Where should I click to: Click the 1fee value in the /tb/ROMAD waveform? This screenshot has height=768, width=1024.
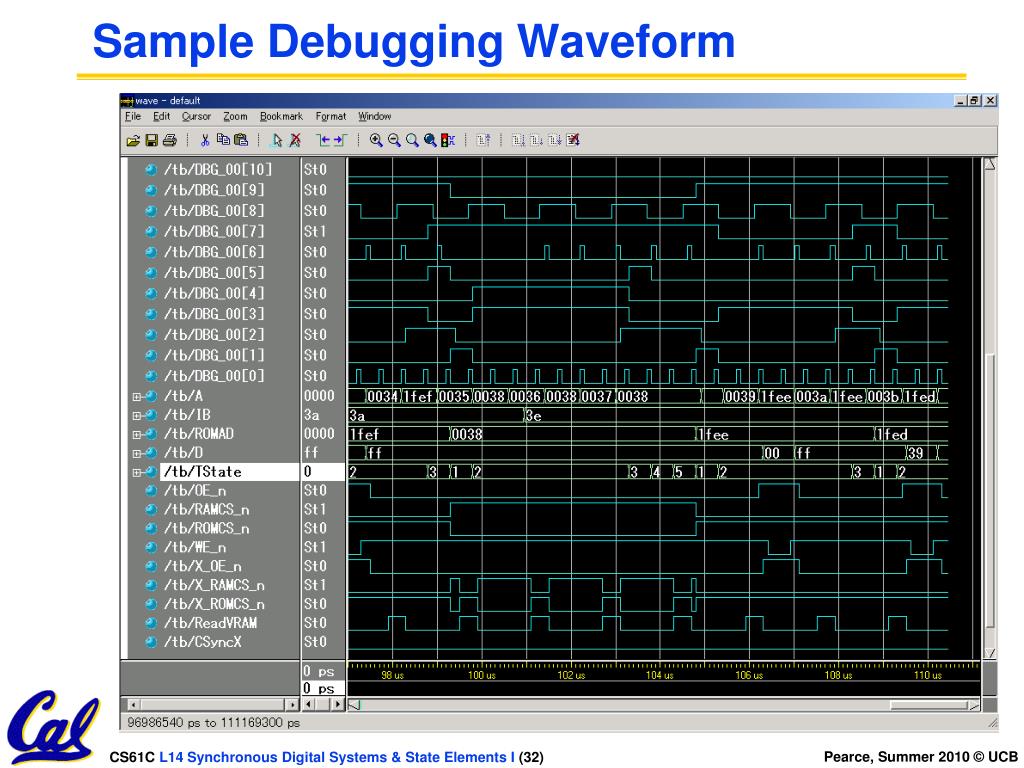coord(713,434)
